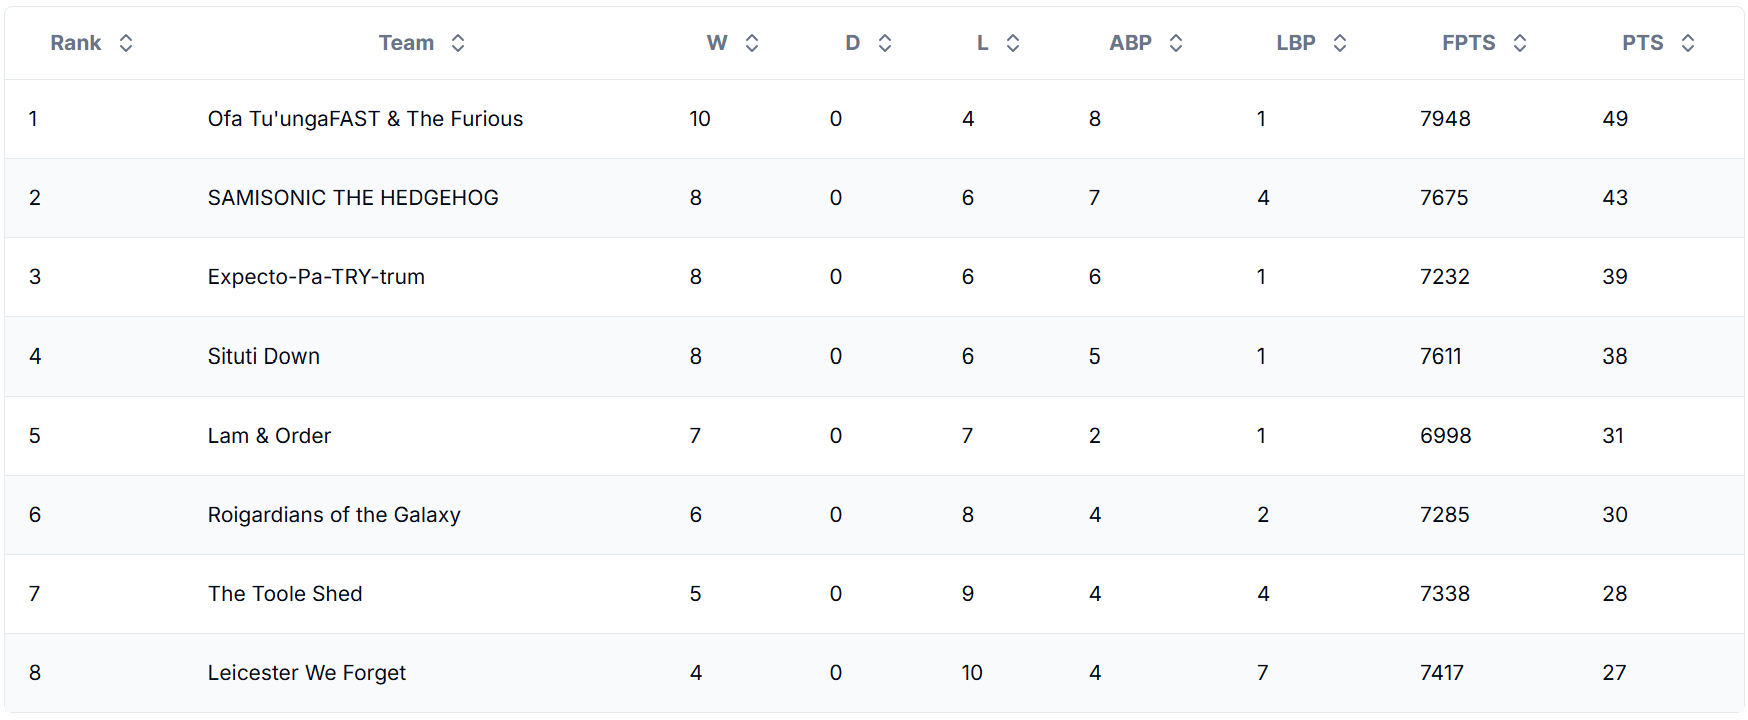Click the sort arrows beside L

[1013, 43]
